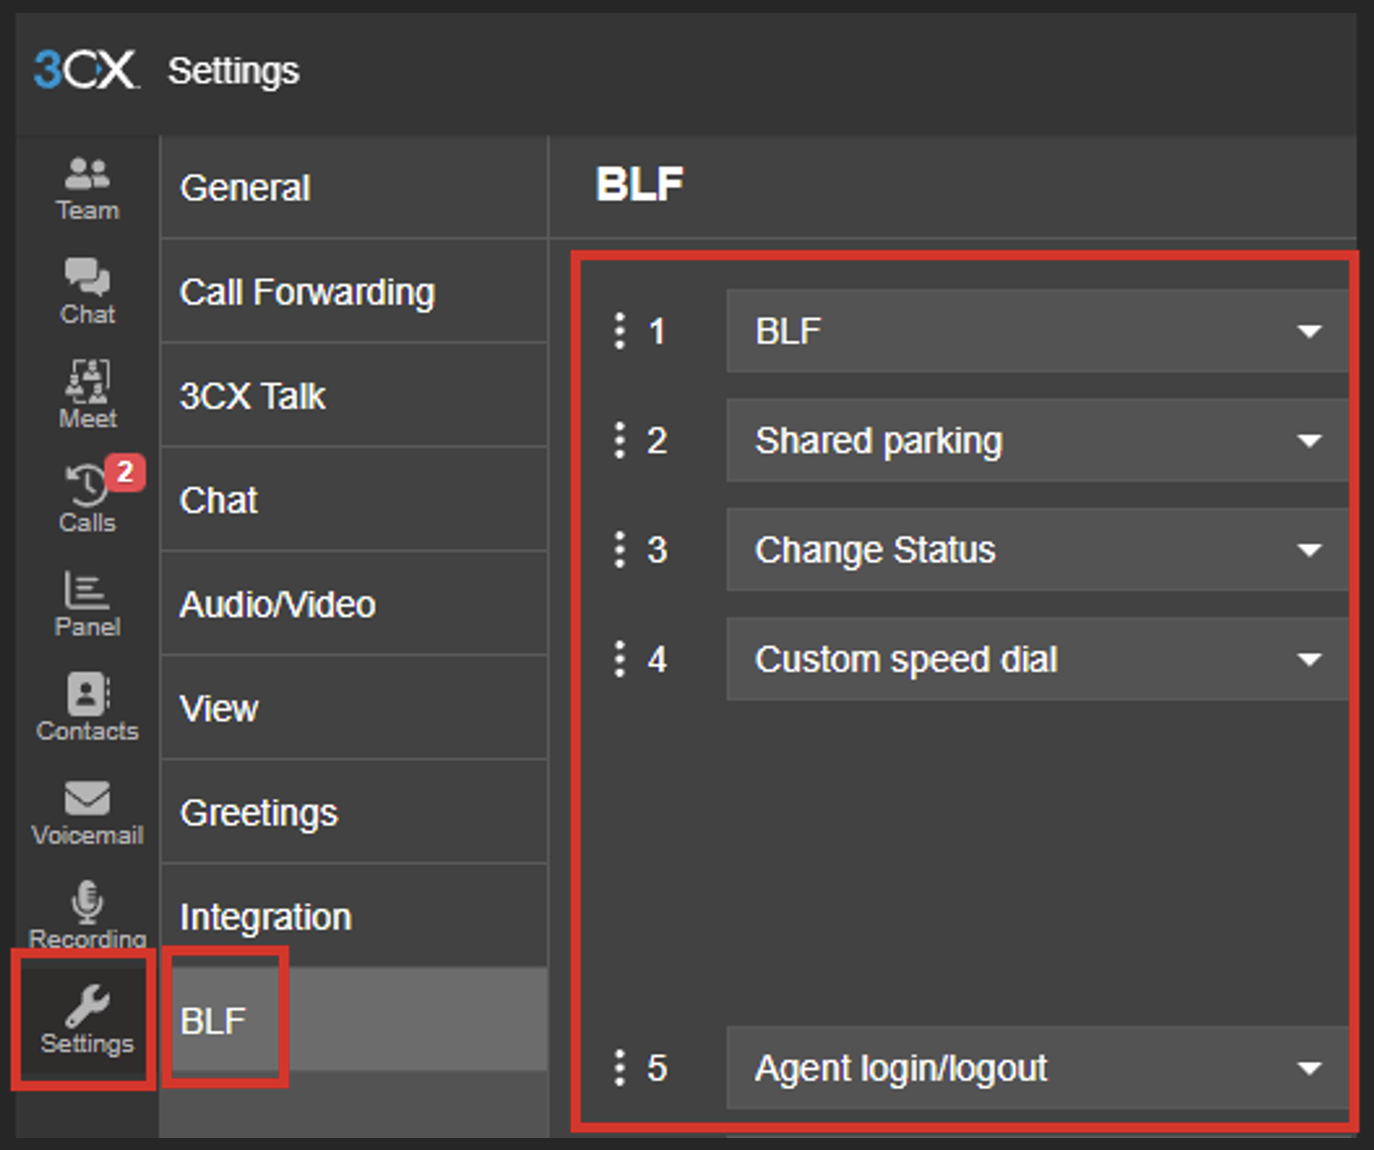This screenshot has height=1150, width=1374.
Task: Open Calls with the notification badge
Action: click(x=85, y=495)
